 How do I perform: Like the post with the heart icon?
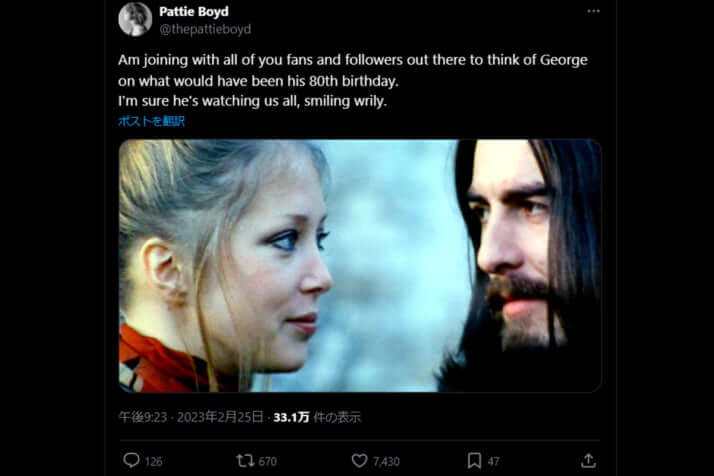click(x=359, y=460)
